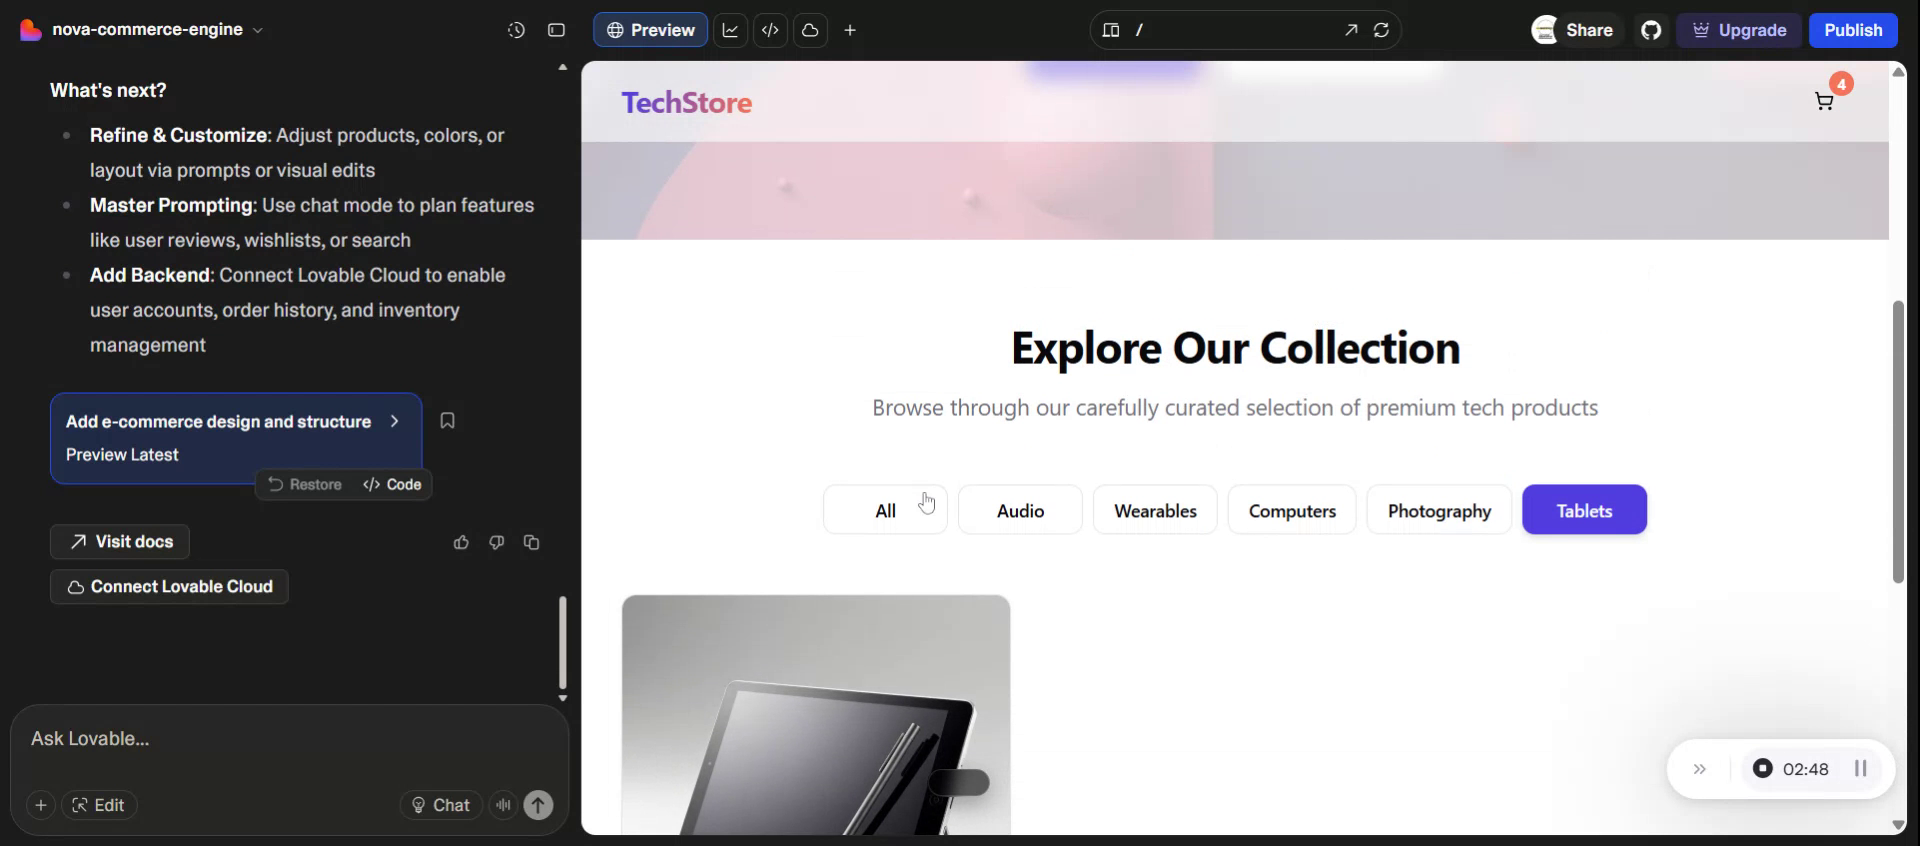Click Visit docs button
The image size is (1920, 846).
(x=120, y=542)
